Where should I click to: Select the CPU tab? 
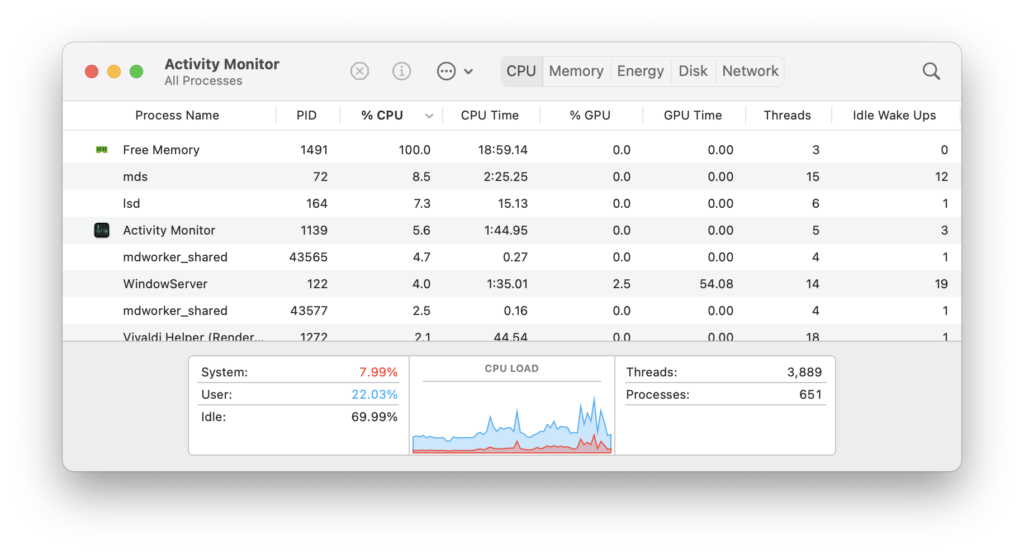(x=521, y=71)
